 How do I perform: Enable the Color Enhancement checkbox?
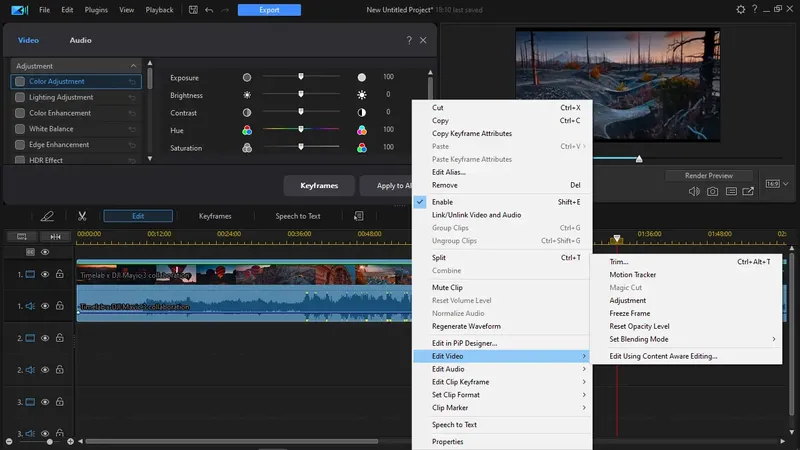[x=20, y=113]
